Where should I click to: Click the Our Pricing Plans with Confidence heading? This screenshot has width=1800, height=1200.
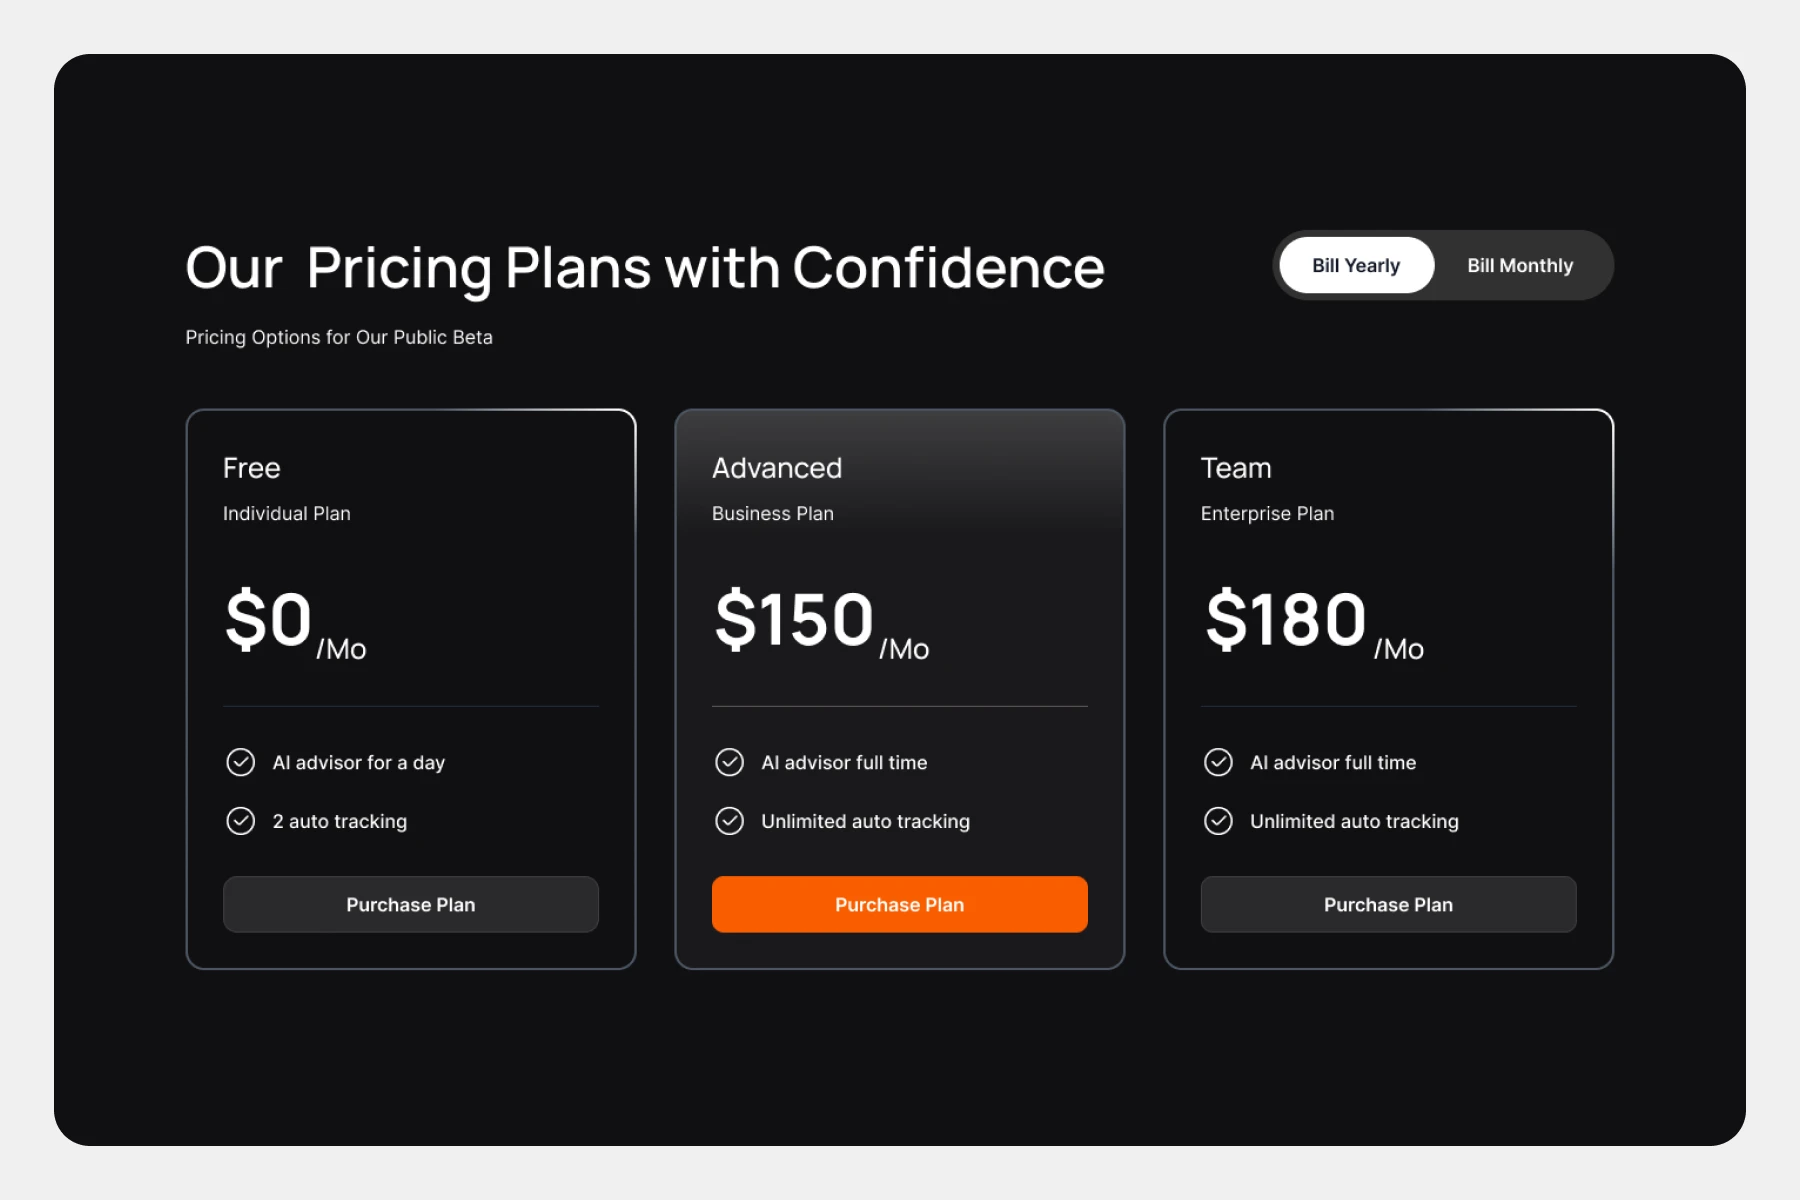point(645,268)
